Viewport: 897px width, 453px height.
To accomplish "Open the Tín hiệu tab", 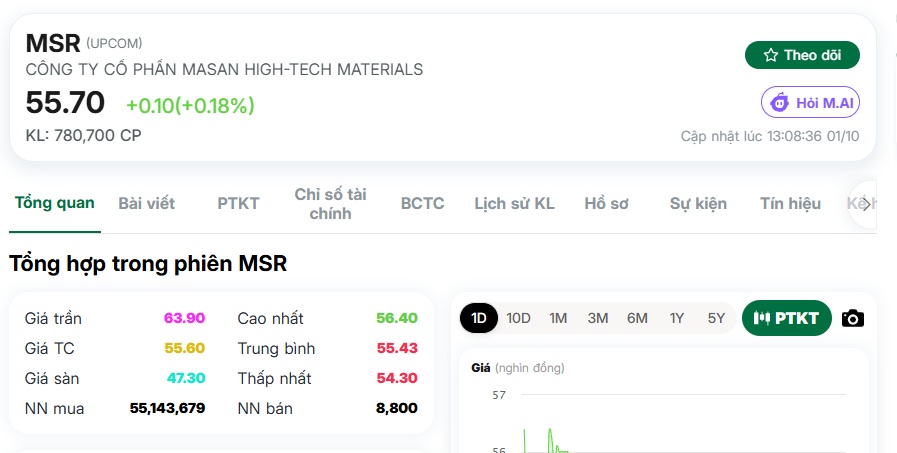I will coord(790,204).
